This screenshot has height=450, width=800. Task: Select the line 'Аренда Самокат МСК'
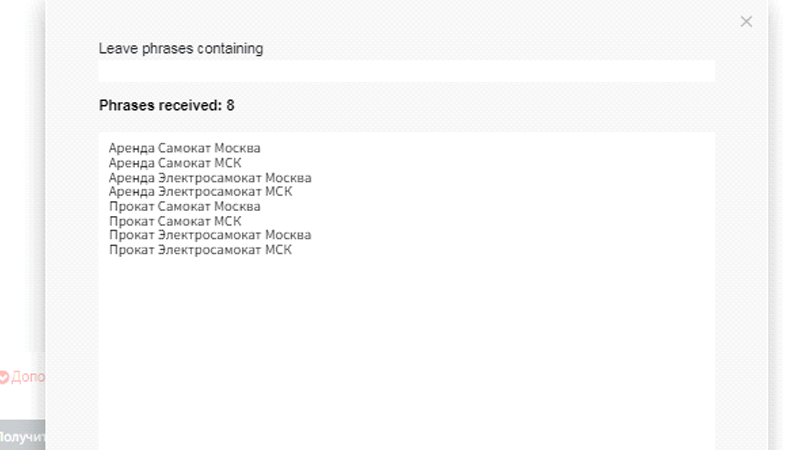tap(175, 163)
